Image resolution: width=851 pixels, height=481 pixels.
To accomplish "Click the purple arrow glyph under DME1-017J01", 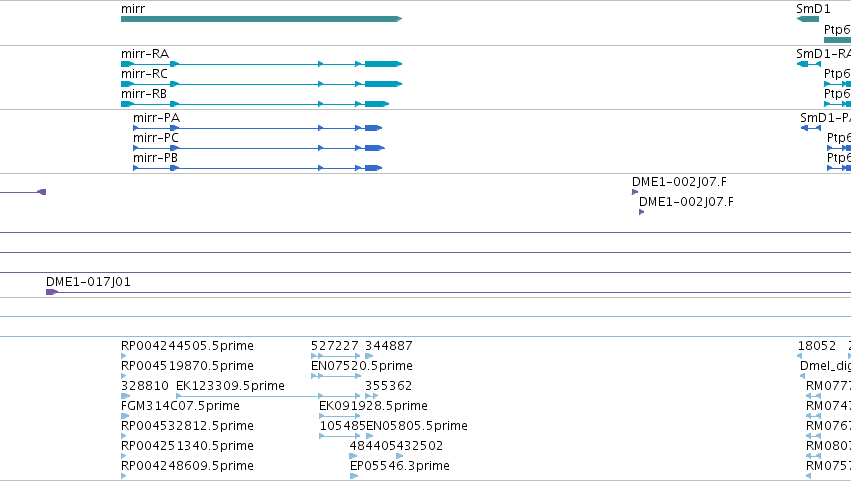I will coord(52,292).
